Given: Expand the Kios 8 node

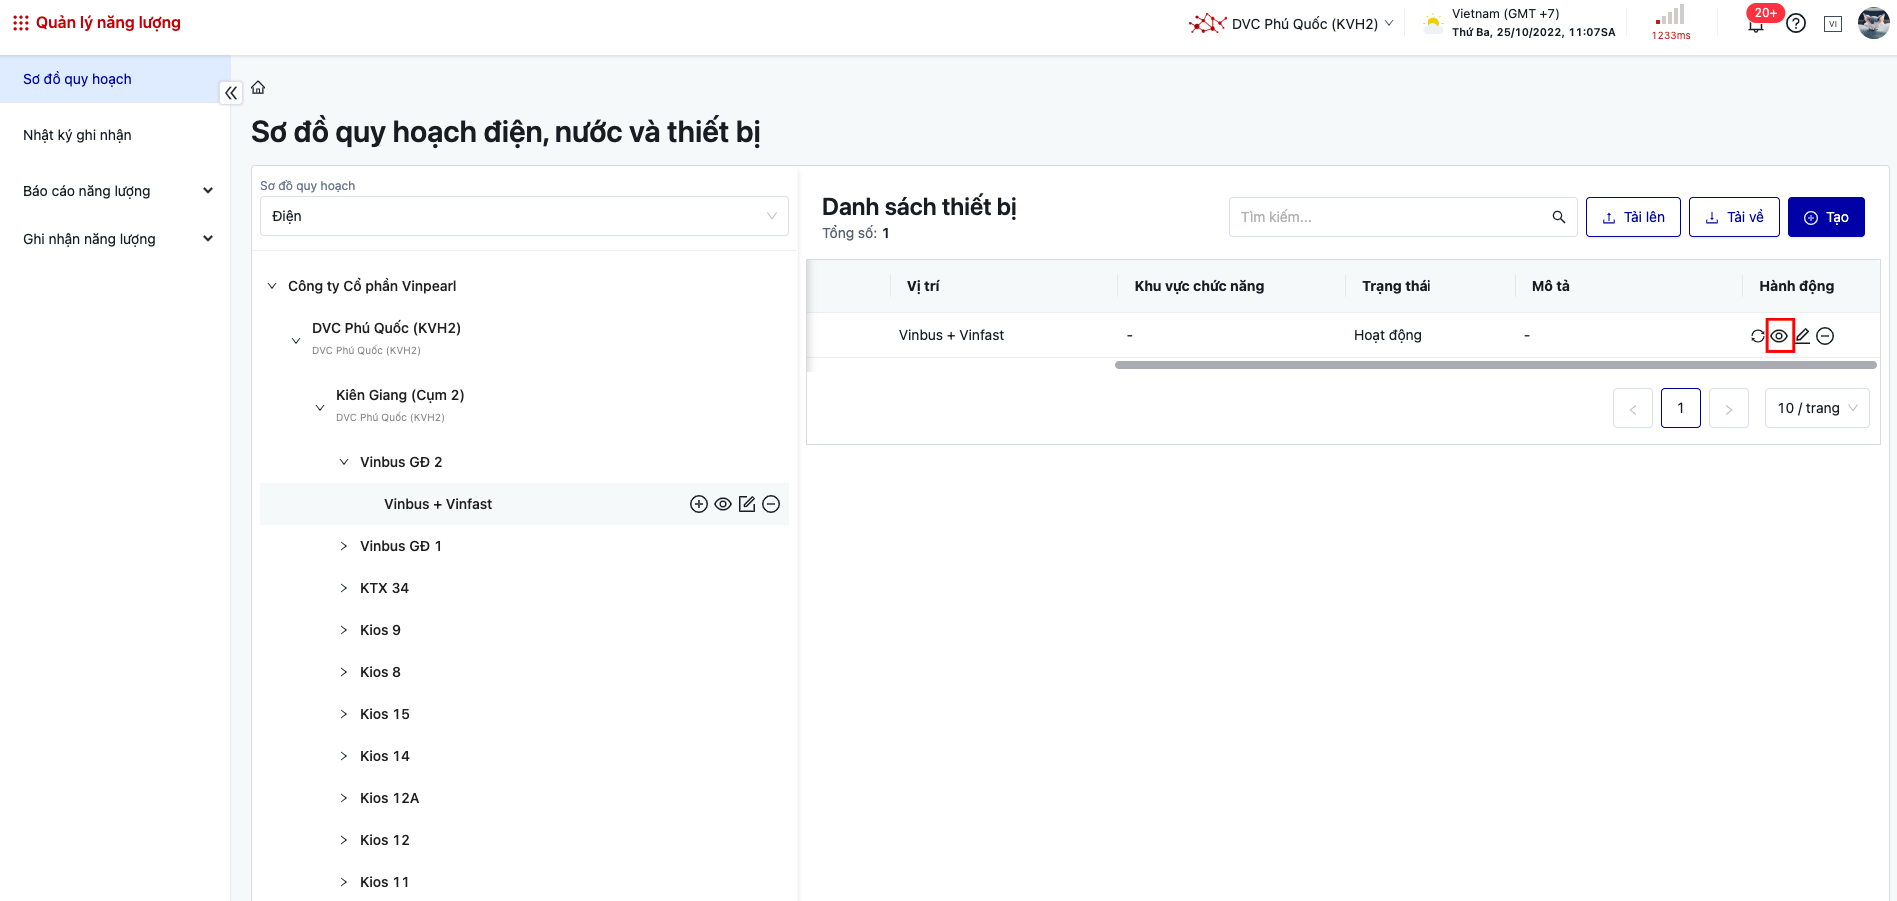Looking at the screenshot, I should coord(344,672).
